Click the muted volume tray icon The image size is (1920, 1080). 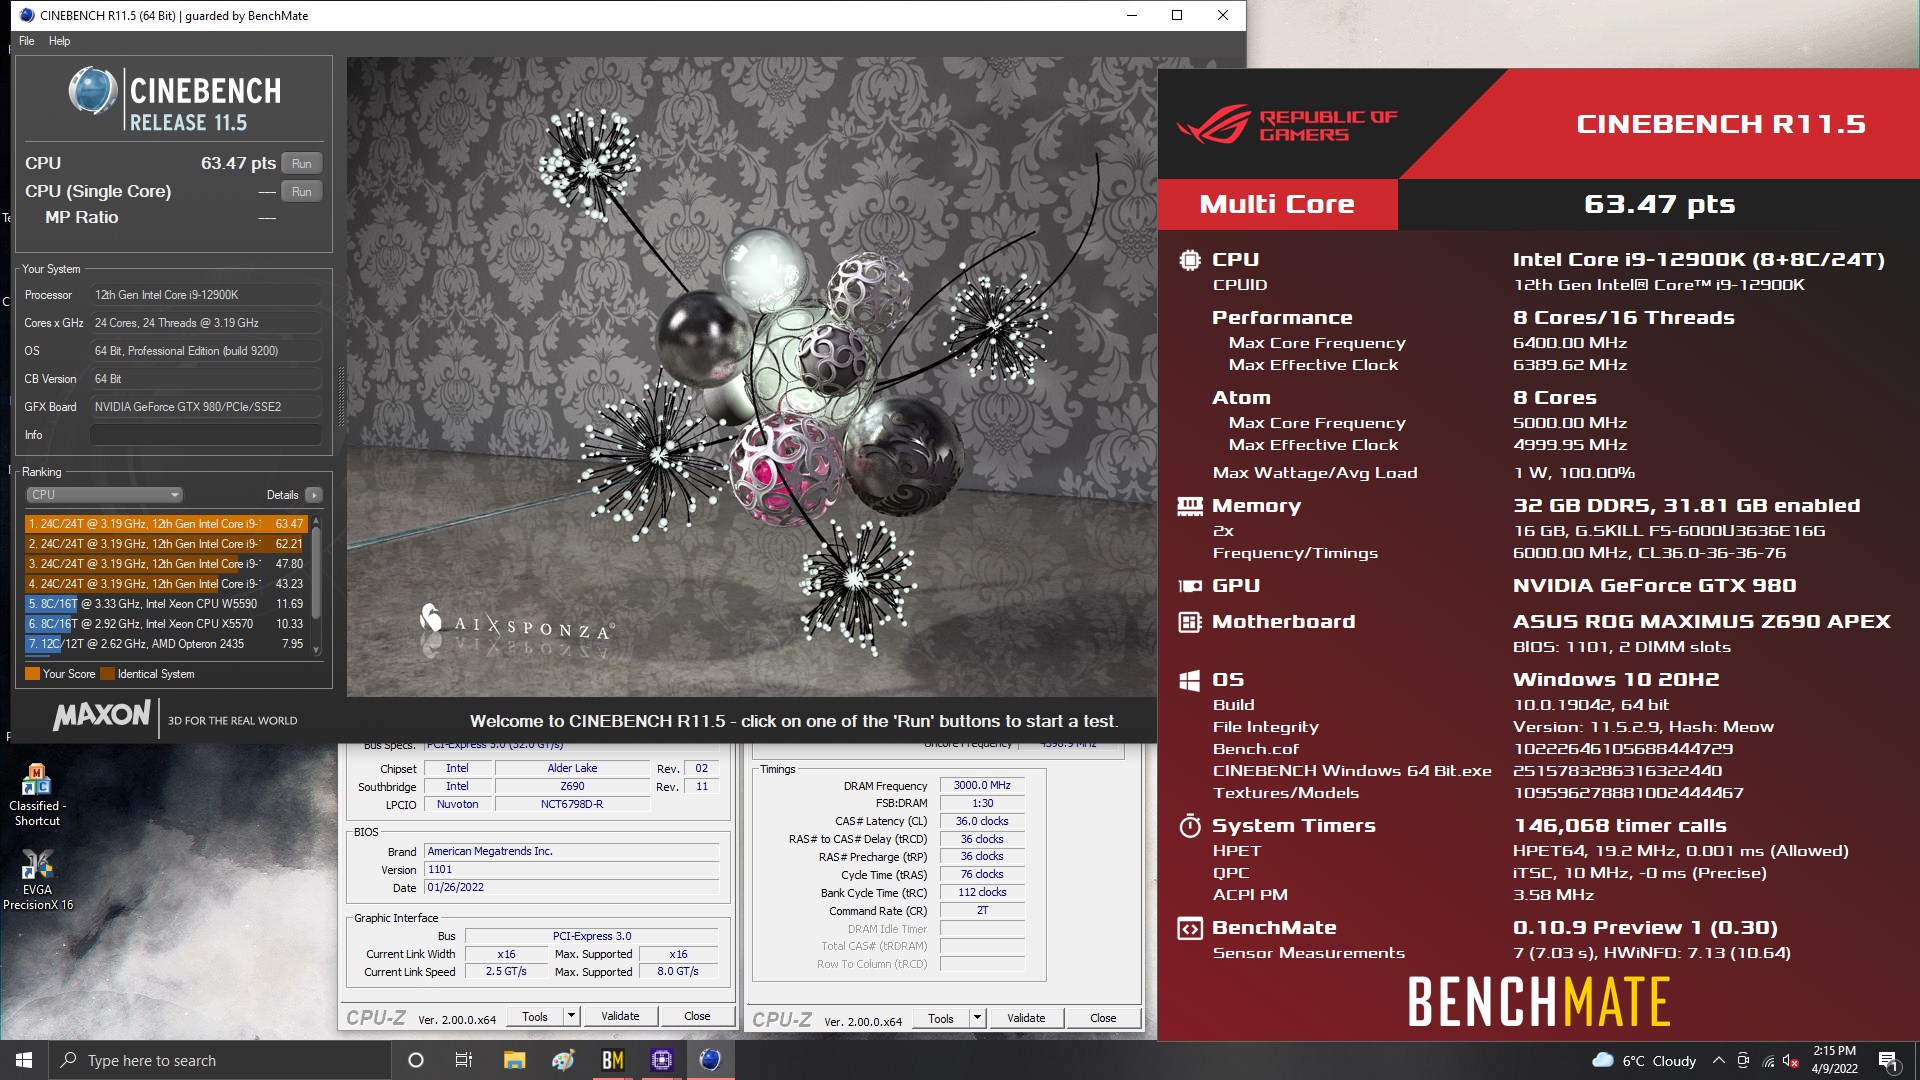[1791, 1061]
